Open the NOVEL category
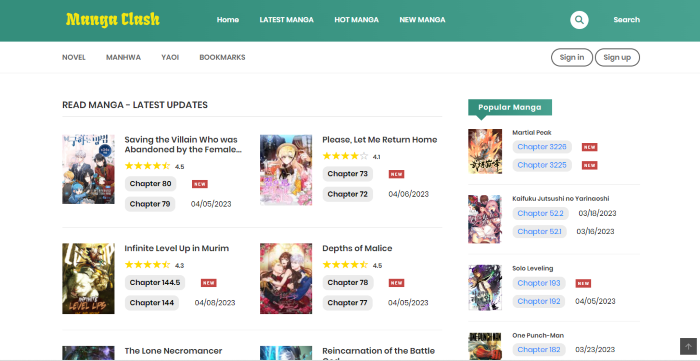 point(74,57)
